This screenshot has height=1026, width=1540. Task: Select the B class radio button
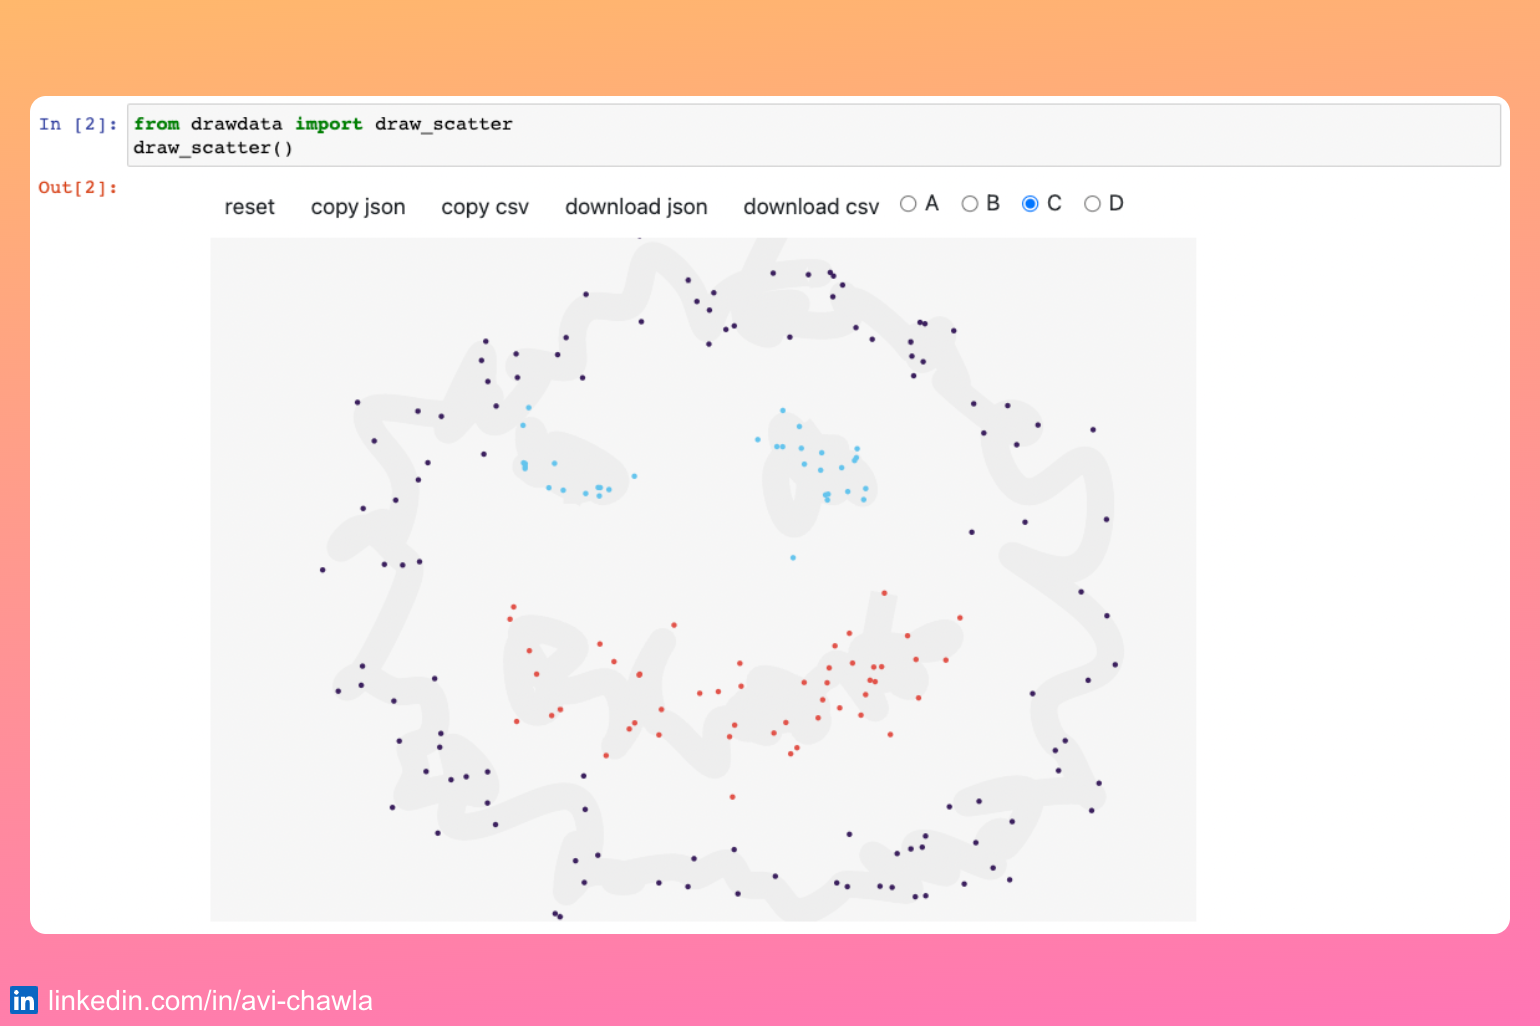point(969,203)
